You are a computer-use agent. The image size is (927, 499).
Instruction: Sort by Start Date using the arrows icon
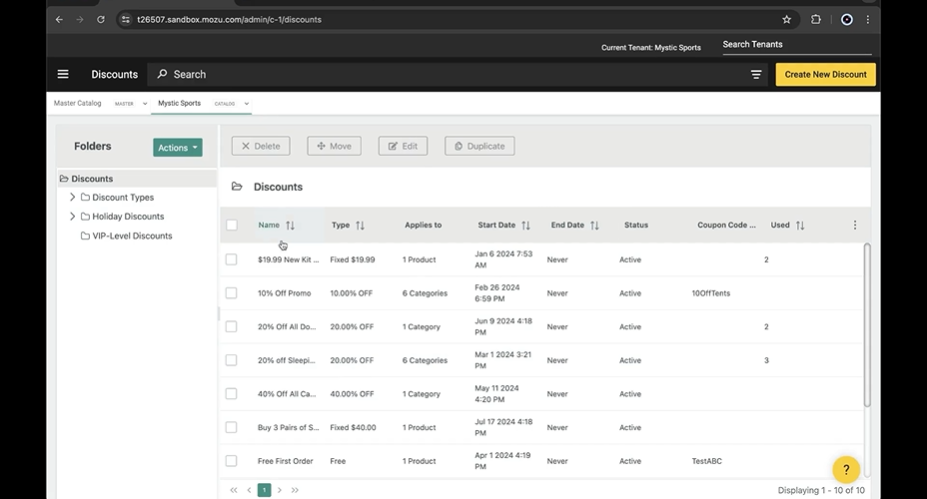click(526, 225)
